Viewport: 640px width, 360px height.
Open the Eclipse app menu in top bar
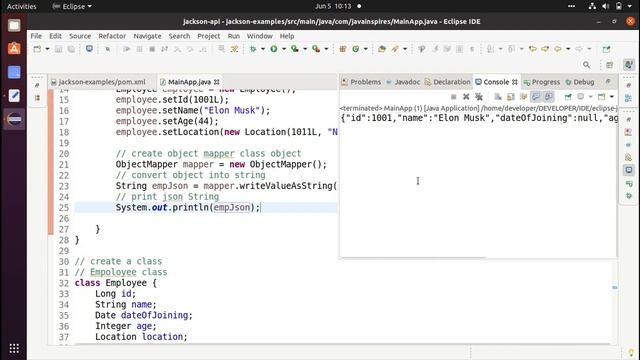[x=72, y=6]
